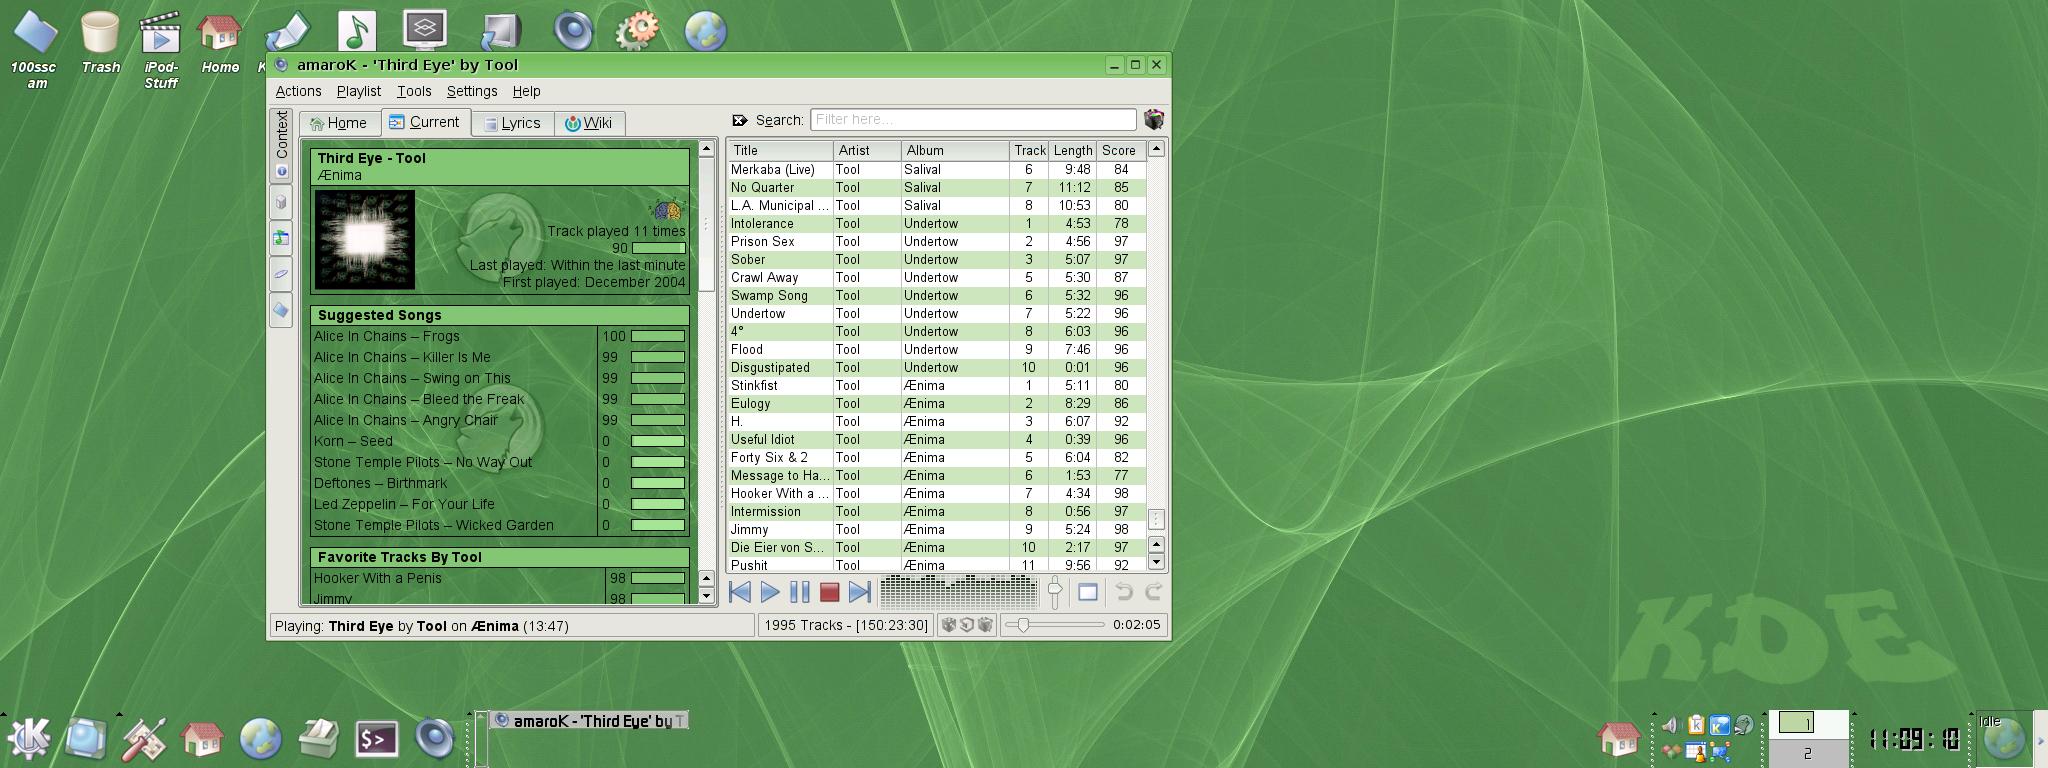This screenshot has width=2048, height=768.
Task: Select the Sober row in playlist
Action: (936, 259)
